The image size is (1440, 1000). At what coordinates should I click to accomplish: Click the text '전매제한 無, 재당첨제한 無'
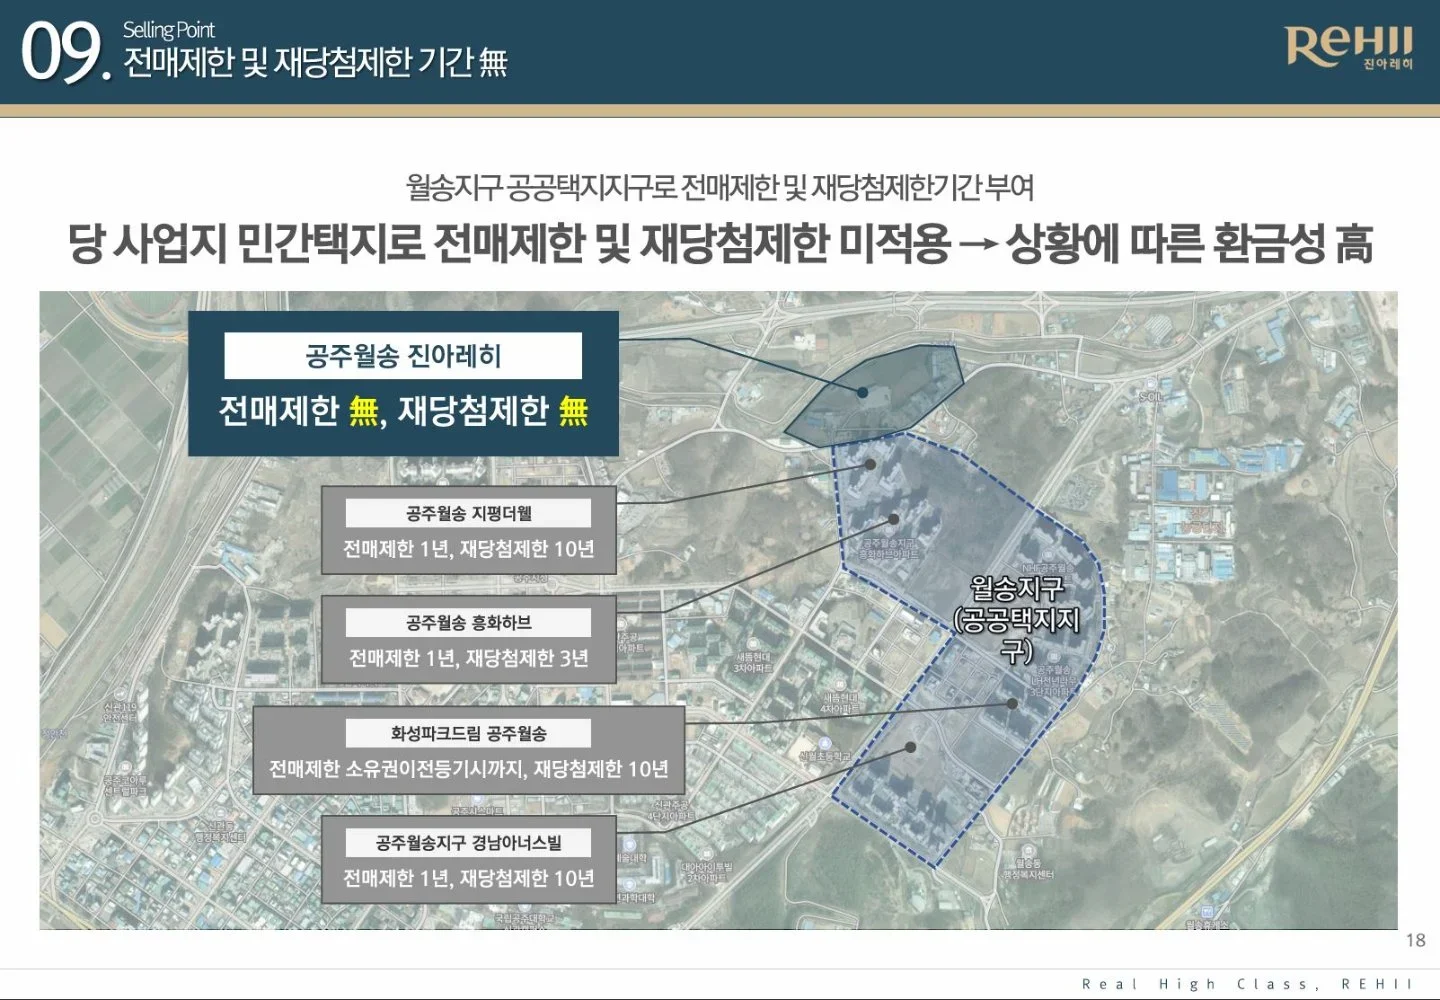(x=403, y=410)
